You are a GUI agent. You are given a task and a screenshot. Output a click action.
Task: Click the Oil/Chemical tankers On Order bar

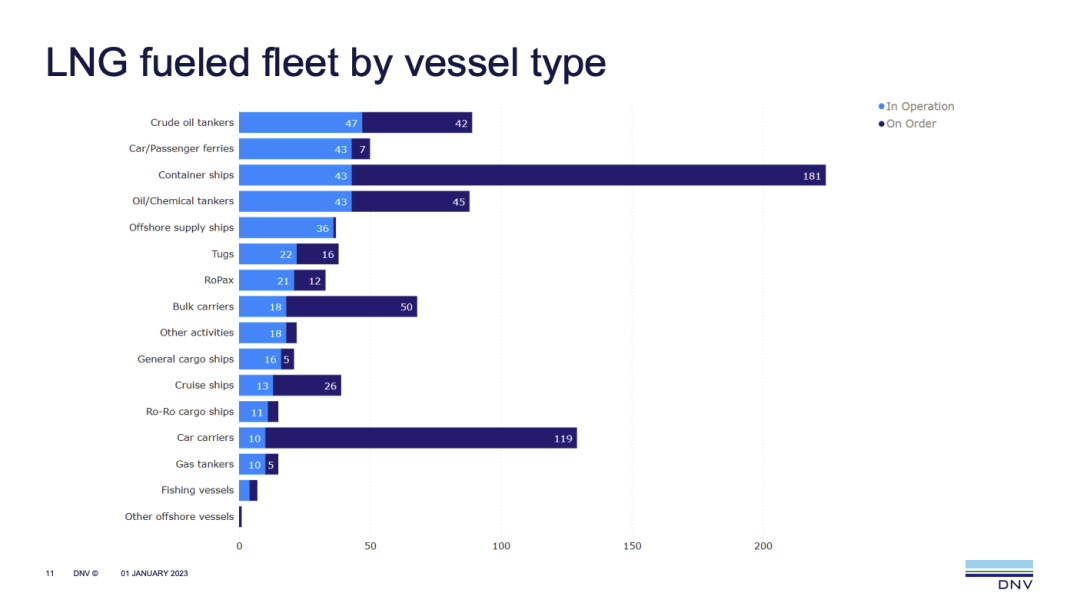410,202
